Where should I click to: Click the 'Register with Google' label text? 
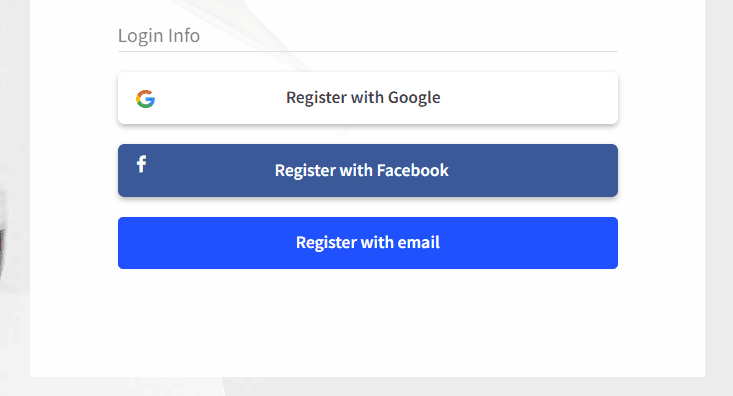tap(363, 98)
